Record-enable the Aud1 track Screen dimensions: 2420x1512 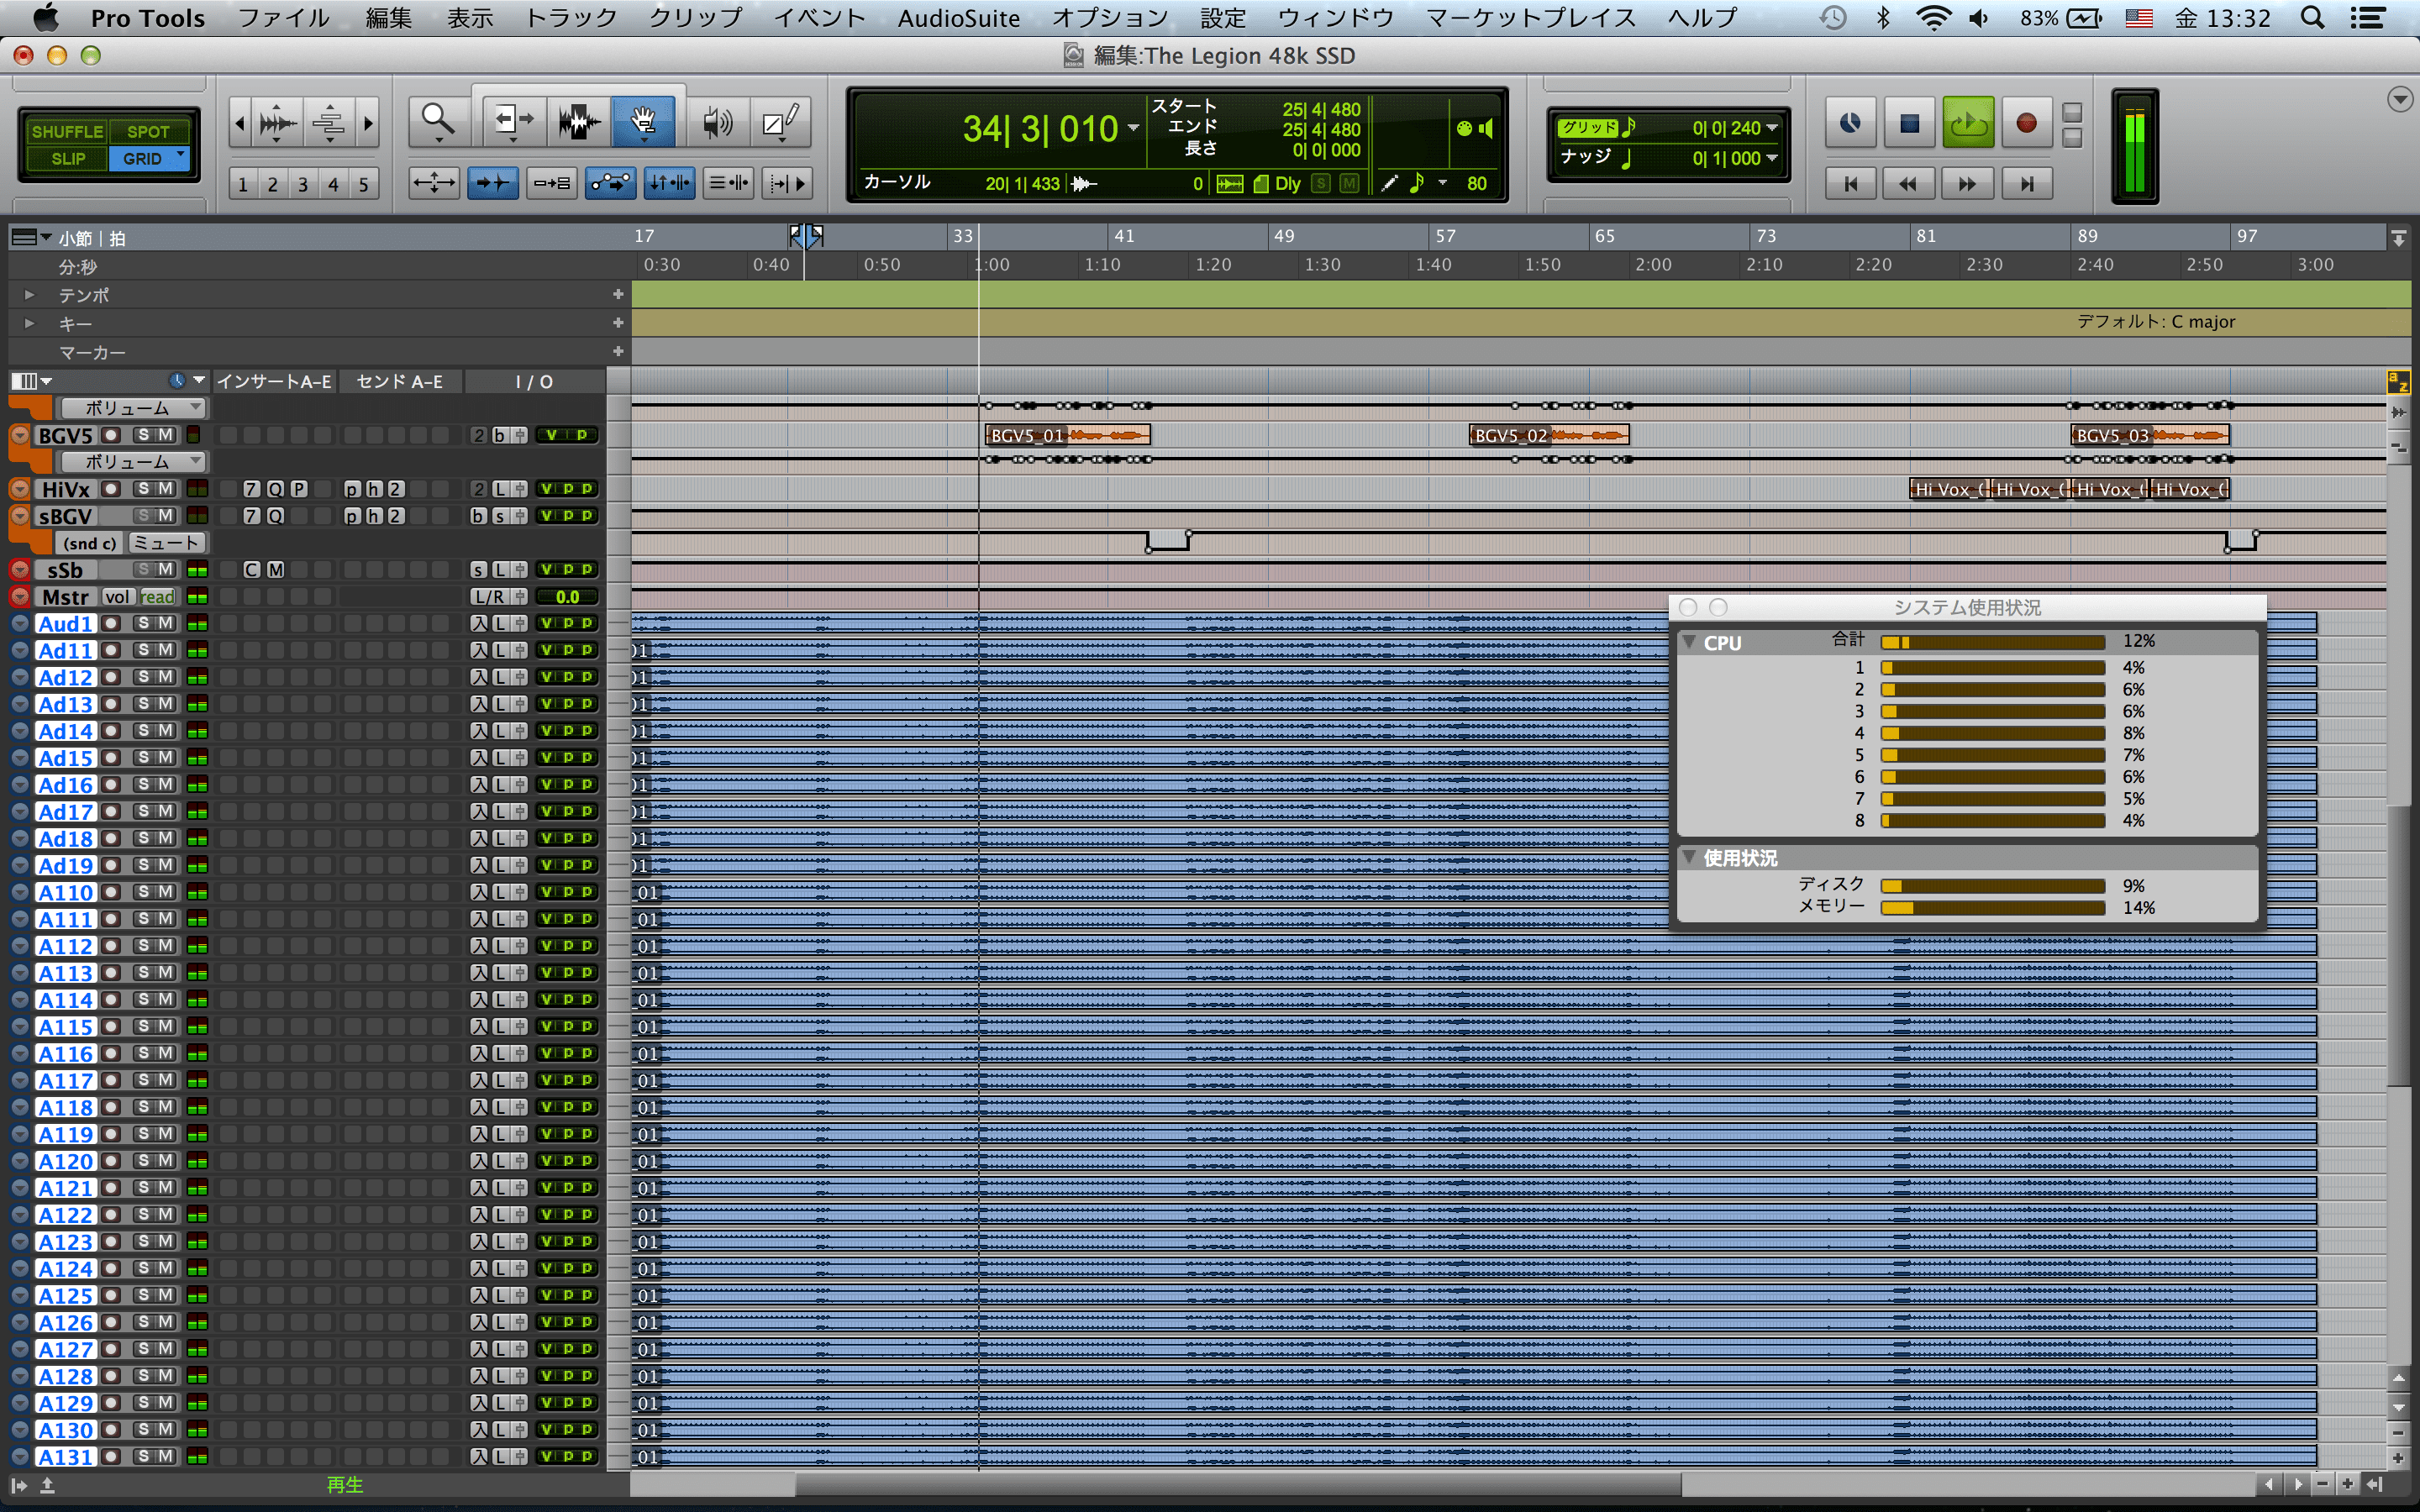pos(112,623)
